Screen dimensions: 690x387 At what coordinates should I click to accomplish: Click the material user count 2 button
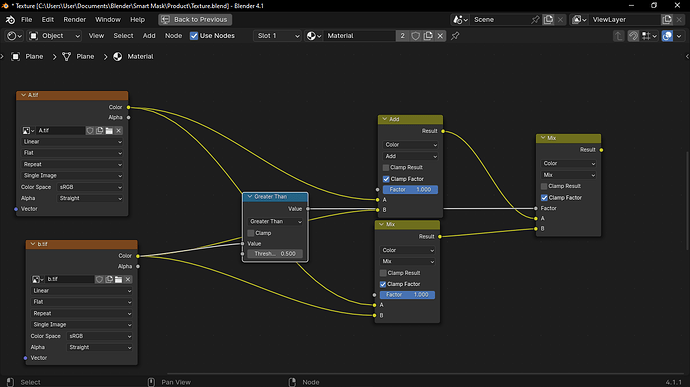tap(402, 36)
